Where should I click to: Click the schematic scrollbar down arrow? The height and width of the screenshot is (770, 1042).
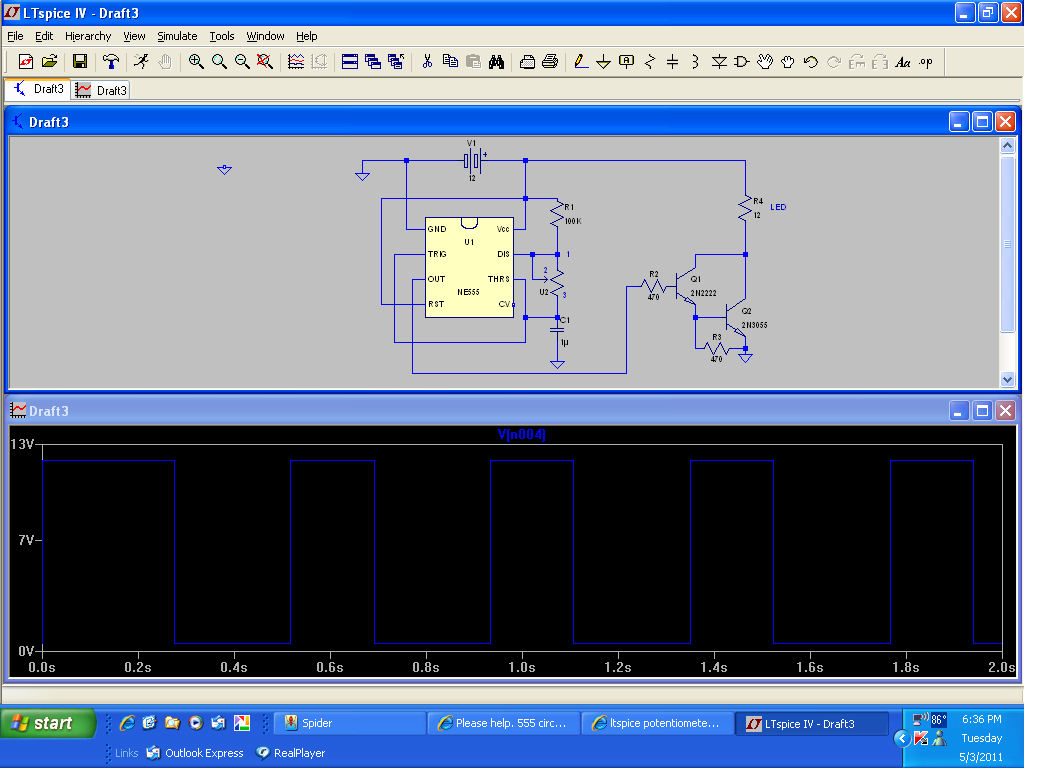pos(1007,379)
